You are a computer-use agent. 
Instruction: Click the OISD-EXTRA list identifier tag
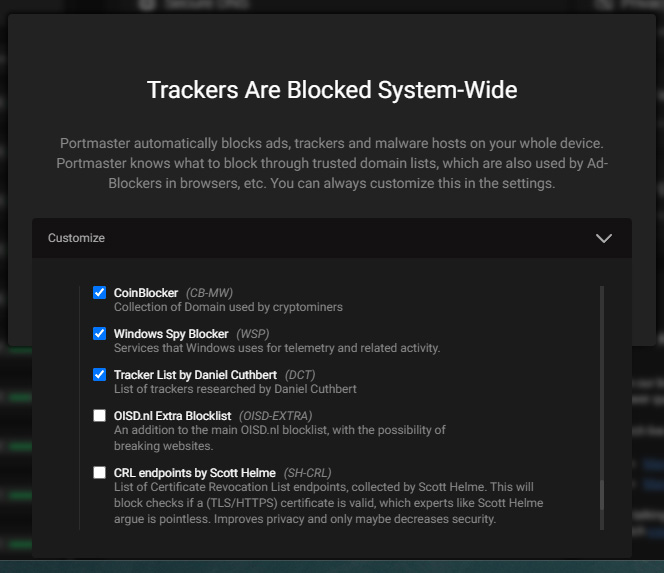pos(276,416)
